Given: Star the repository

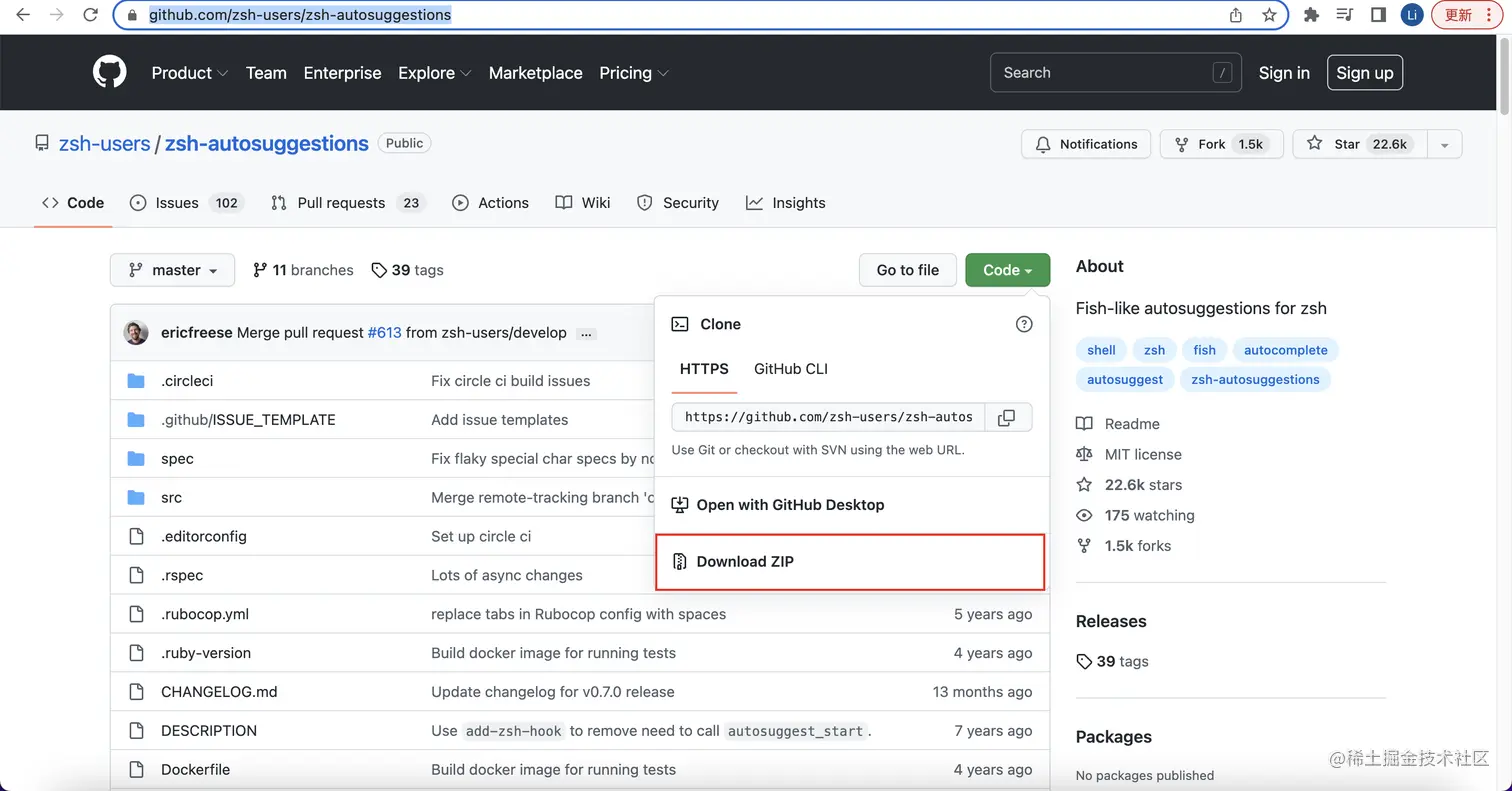Looking at the screenshot, I should 1360,144.
